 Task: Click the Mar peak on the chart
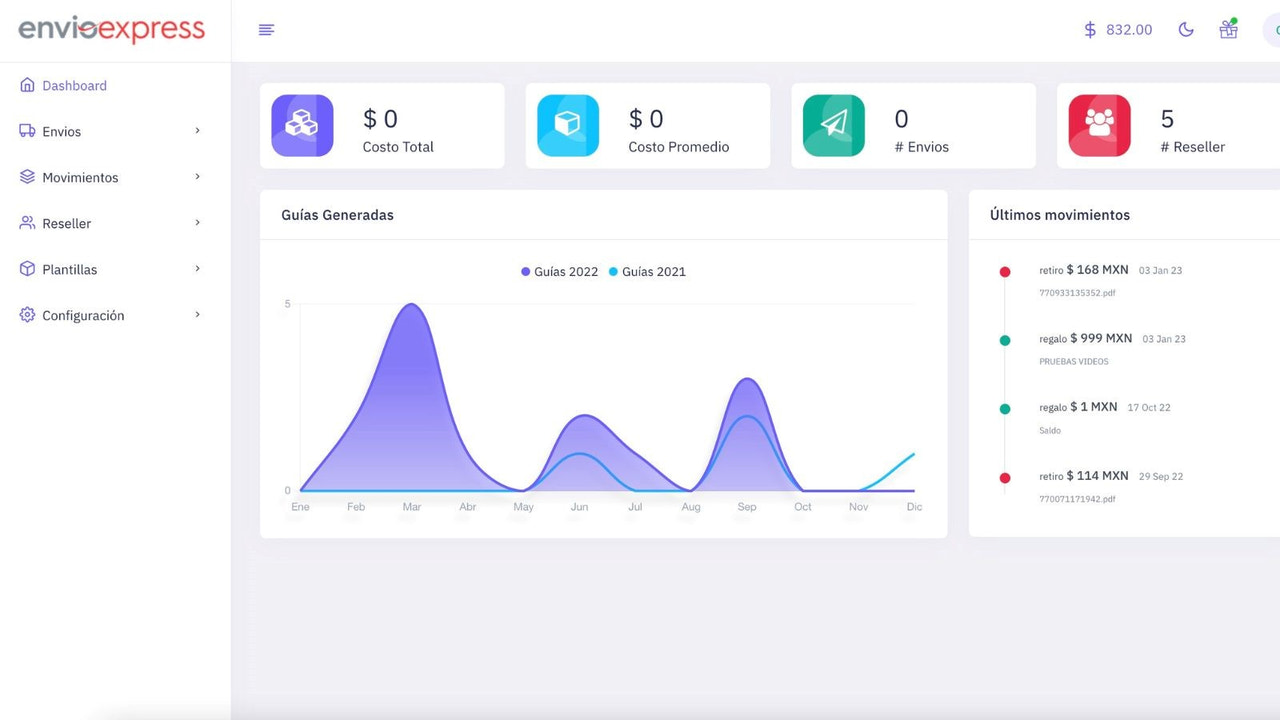click(x=411, y=305)
